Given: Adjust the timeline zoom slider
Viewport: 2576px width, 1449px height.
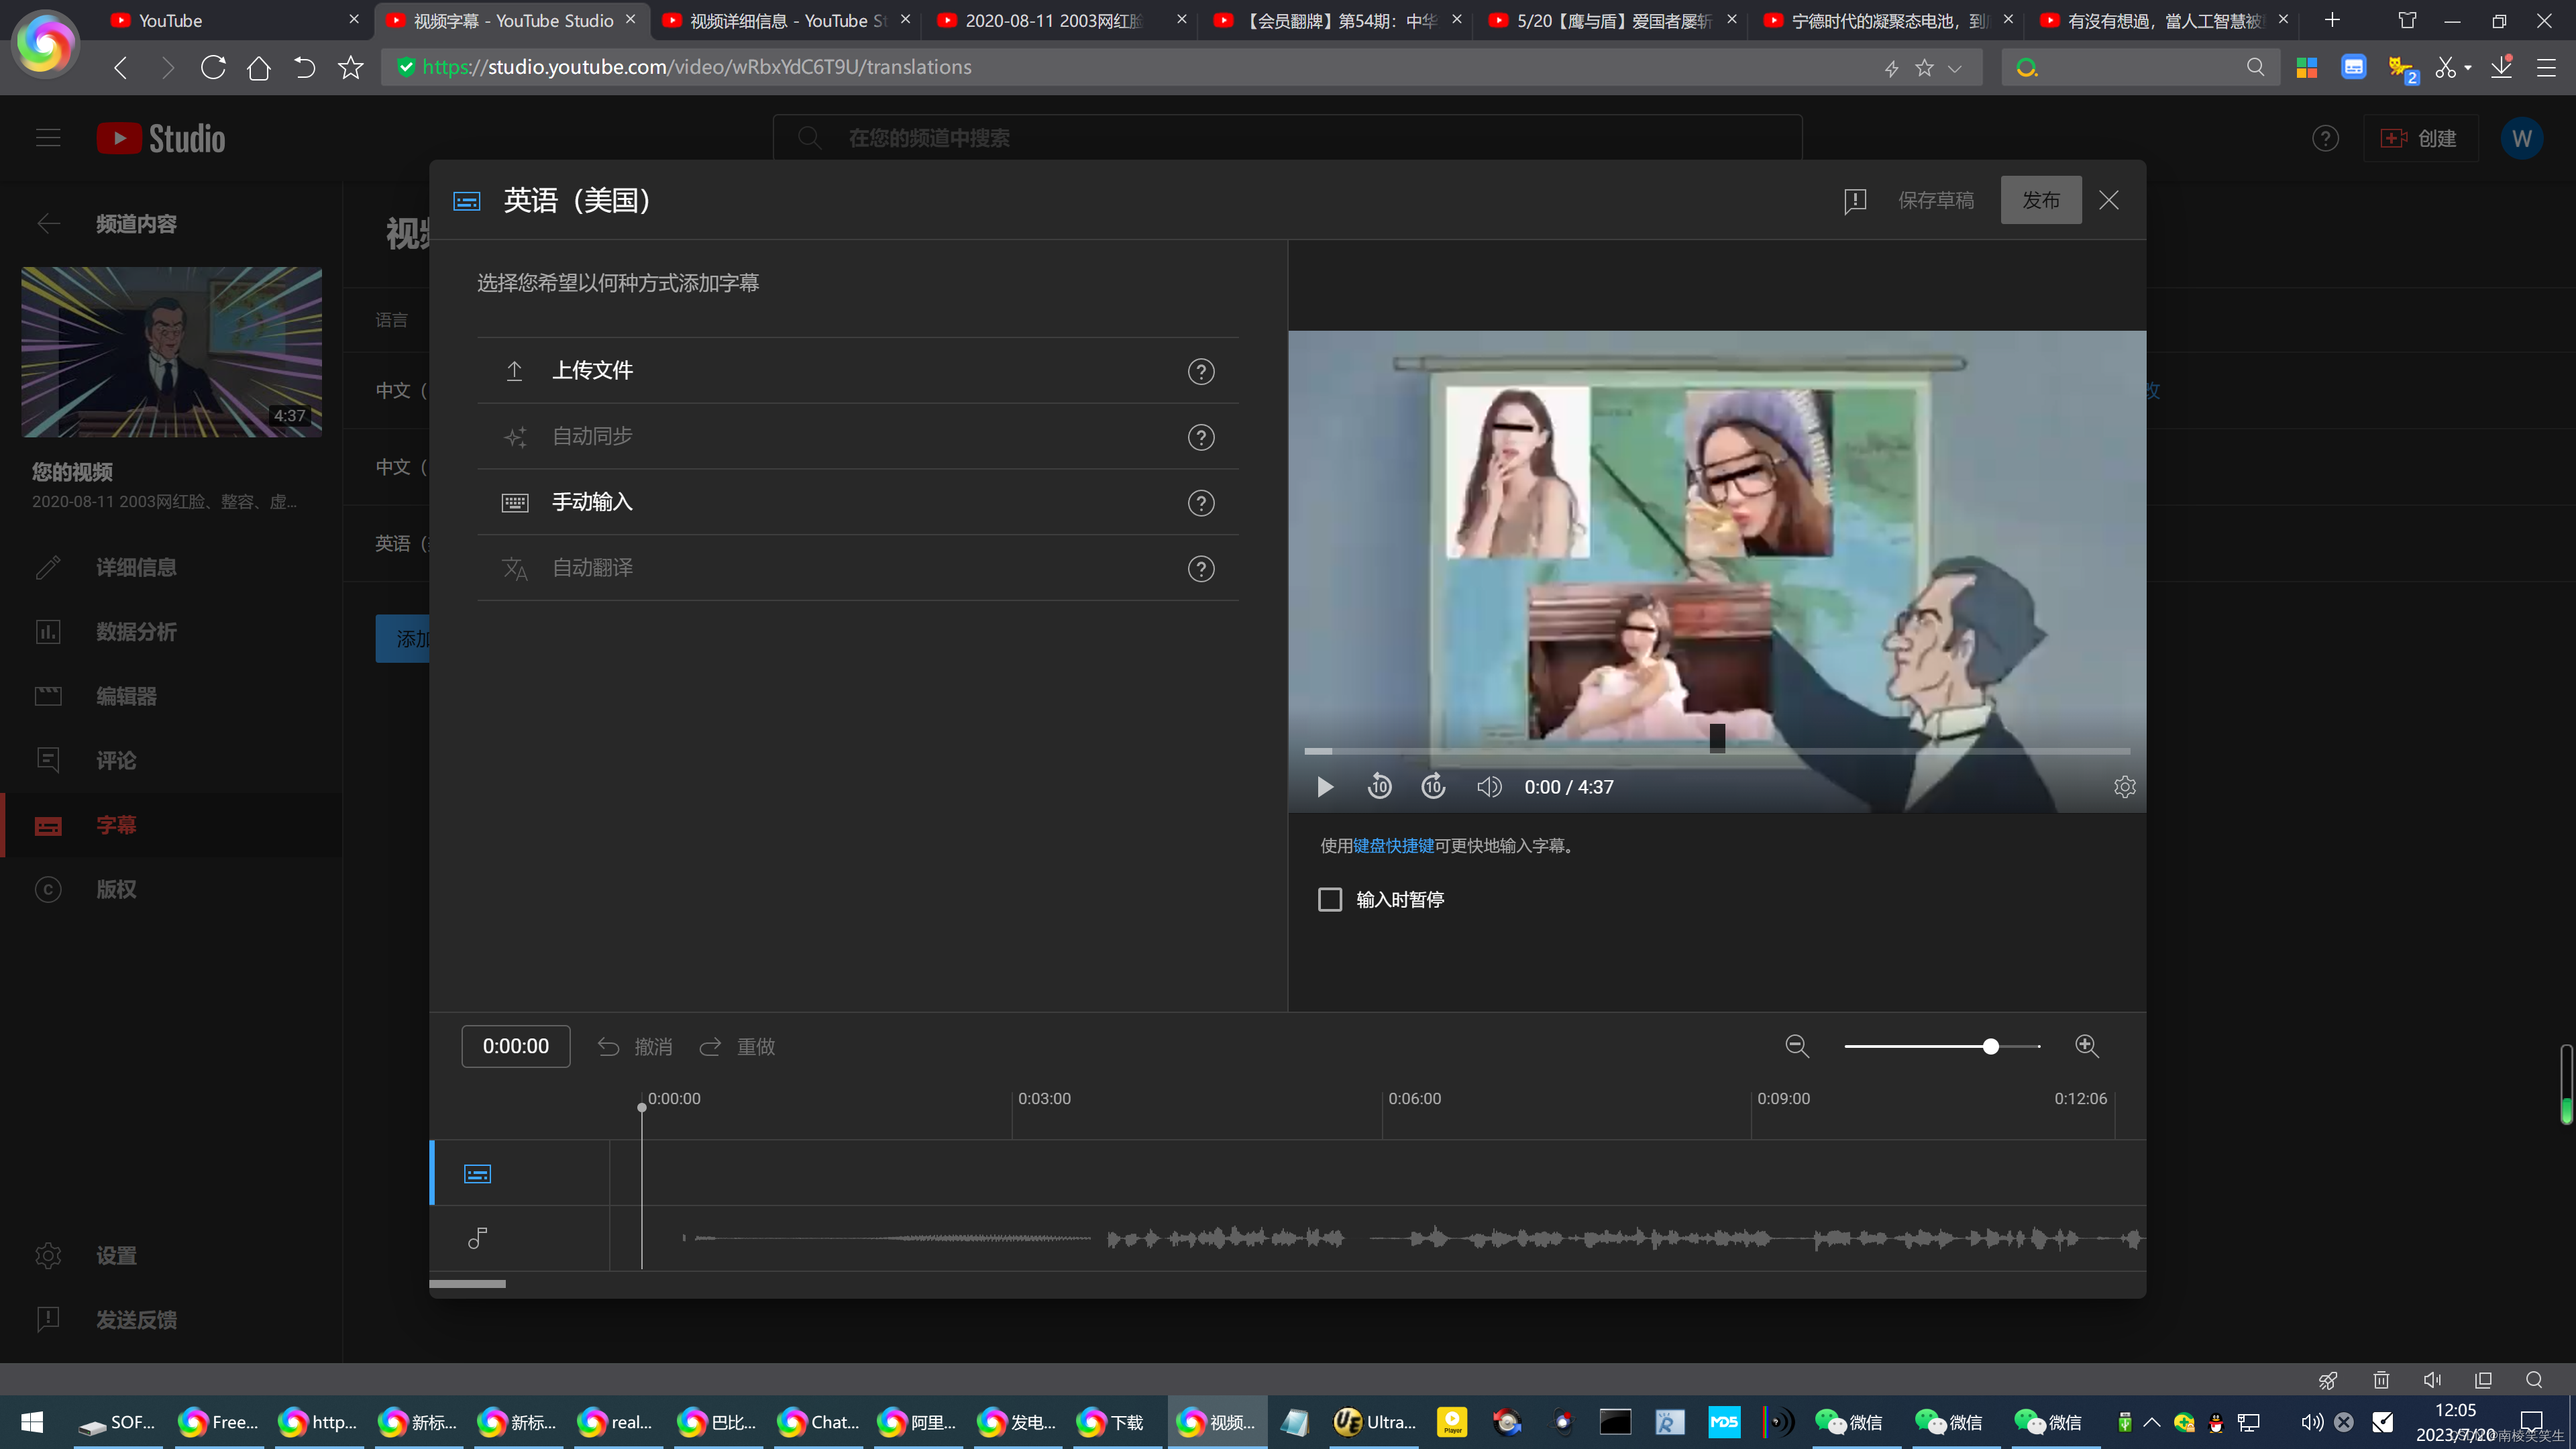Looking at the screenshot, I should point(1990,1046).
